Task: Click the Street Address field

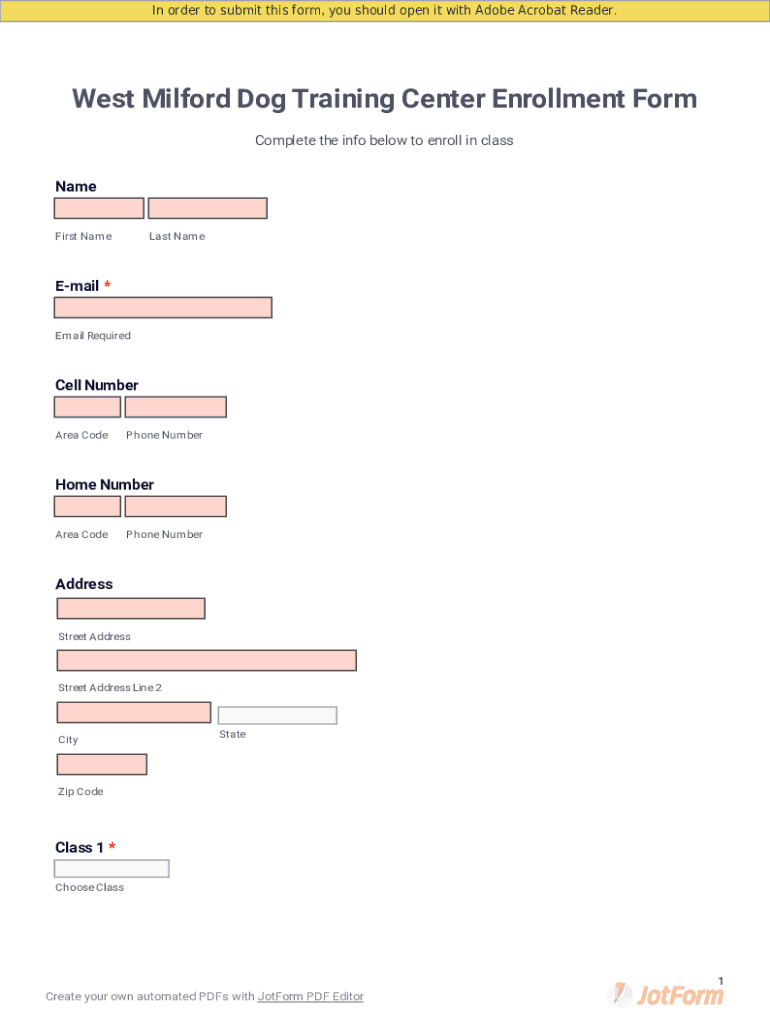Action: click(x=131, y=608)
